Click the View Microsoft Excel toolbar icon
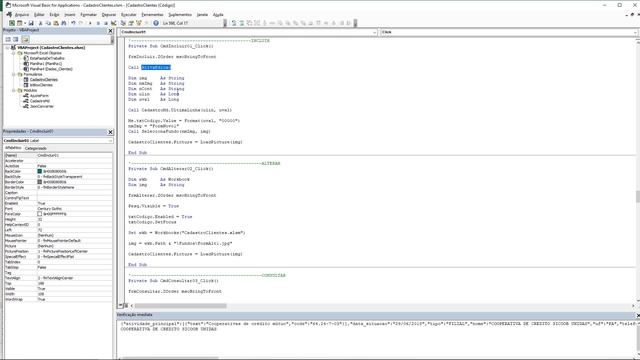 click(12, 23)
